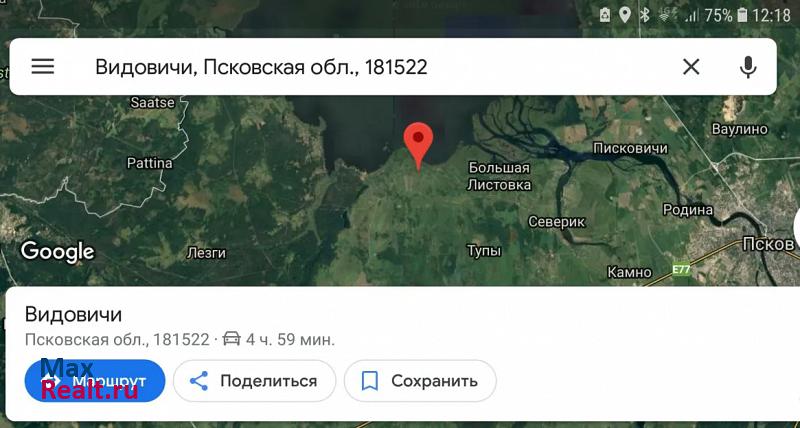Tap the Видовичи place title in card
This screenshot has height=428, width=800.
coord(73,314)
